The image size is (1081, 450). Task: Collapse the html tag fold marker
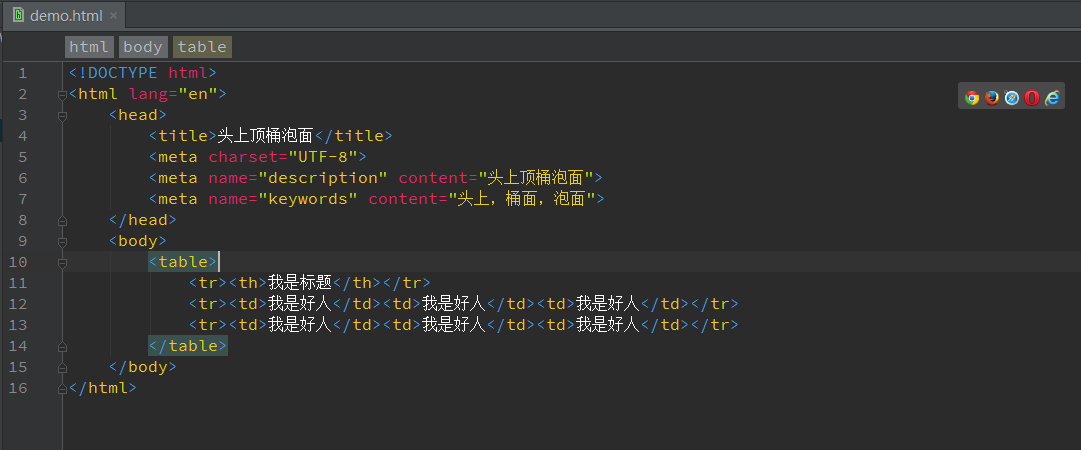63,95
